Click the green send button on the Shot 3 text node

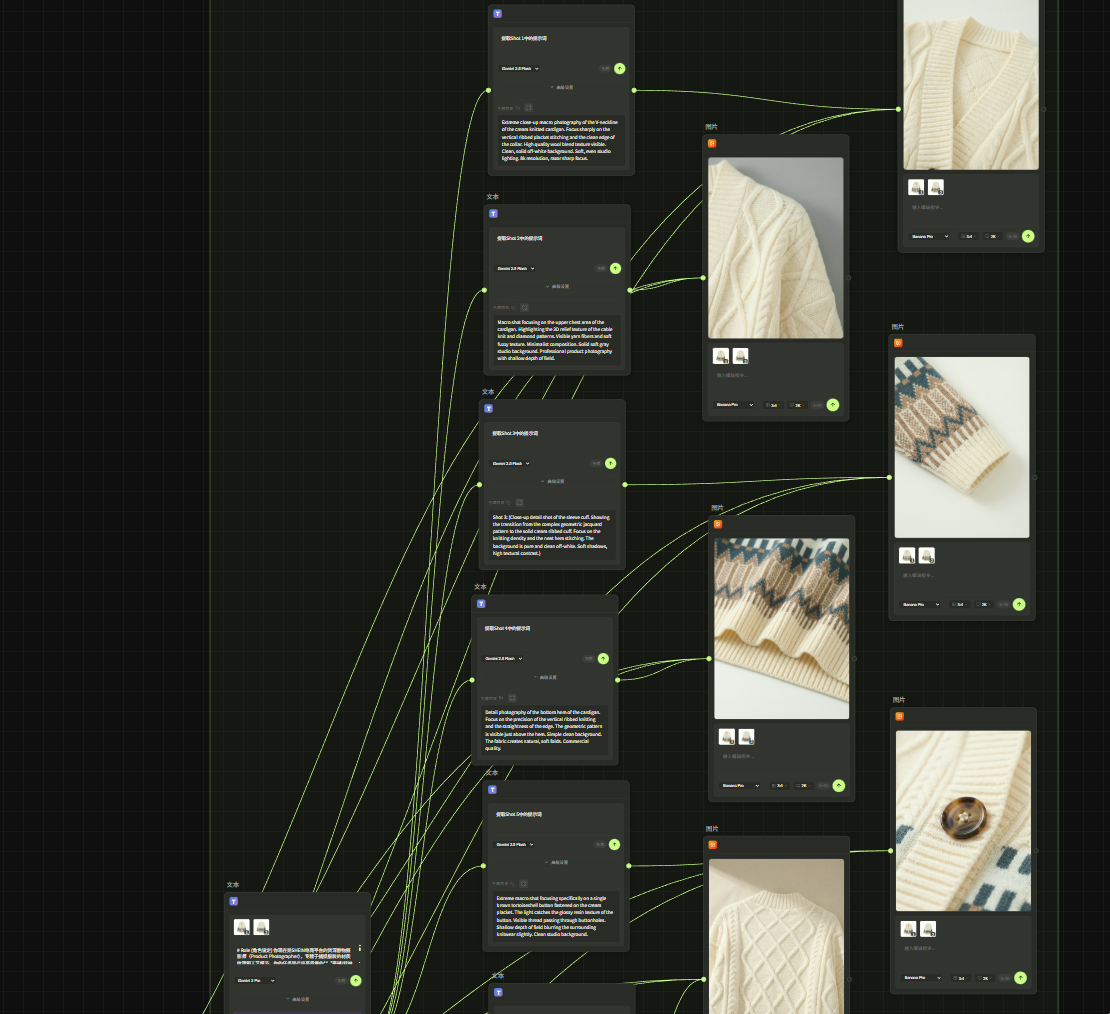pos(611,463)
